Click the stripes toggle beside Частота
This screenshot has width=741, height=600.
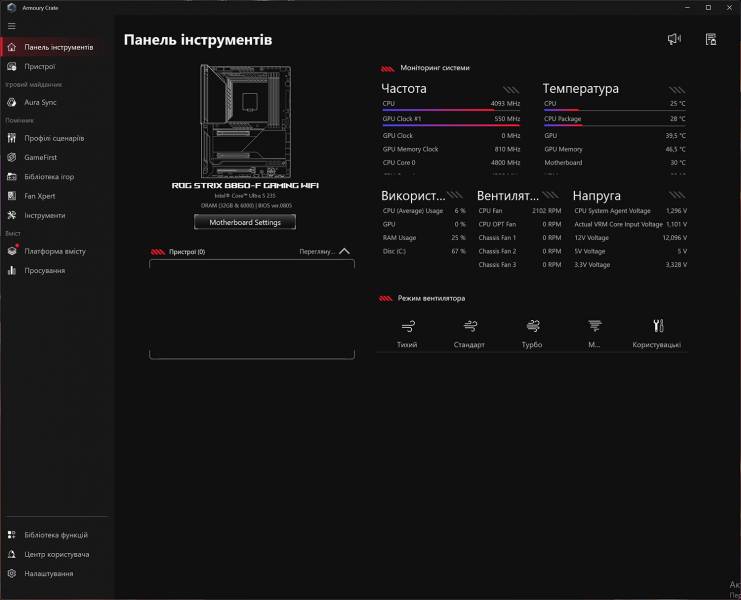(511, 90)
